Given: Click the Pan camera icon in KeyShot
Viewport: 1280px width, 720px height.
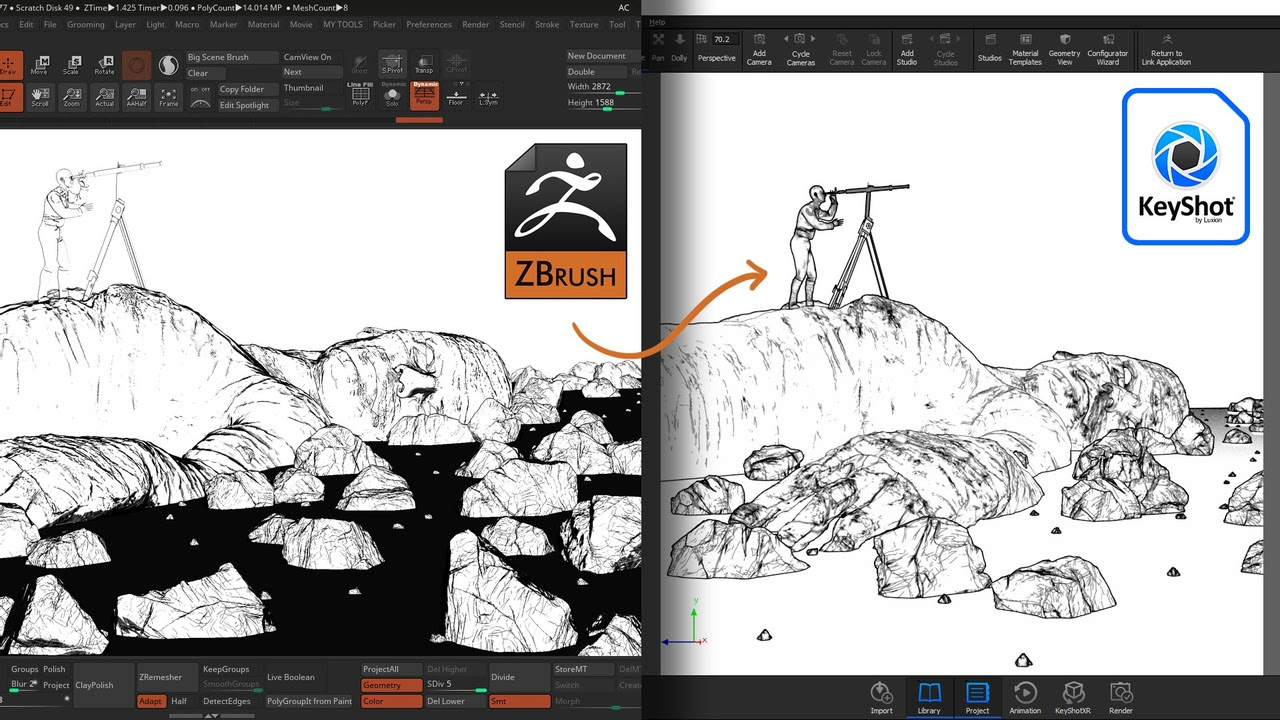Looking at the screenshot, I should (x=658, y=47).
